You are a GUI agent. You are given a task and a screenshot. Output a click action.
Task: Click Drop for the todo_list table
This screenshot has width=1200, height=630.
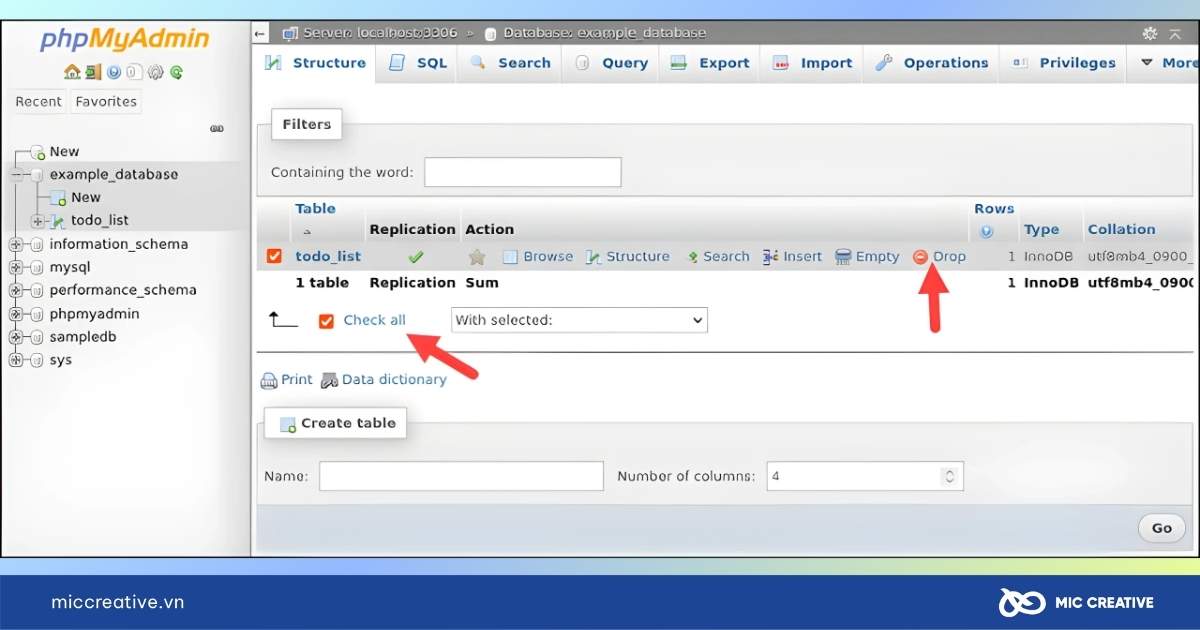pos(940,257)
